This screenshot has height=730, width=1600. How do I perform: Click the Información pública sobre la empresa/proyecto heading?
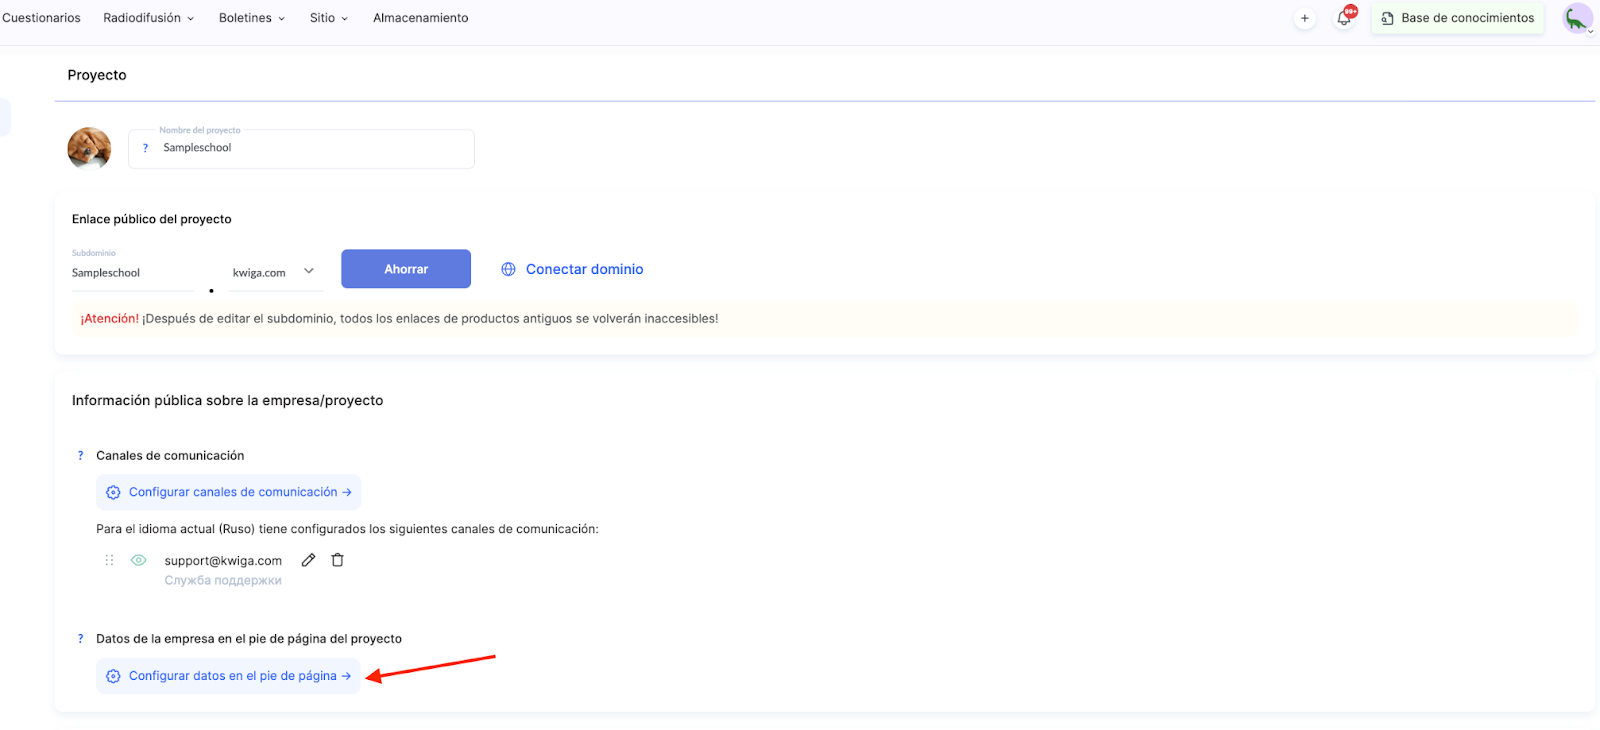click(228, 400)
